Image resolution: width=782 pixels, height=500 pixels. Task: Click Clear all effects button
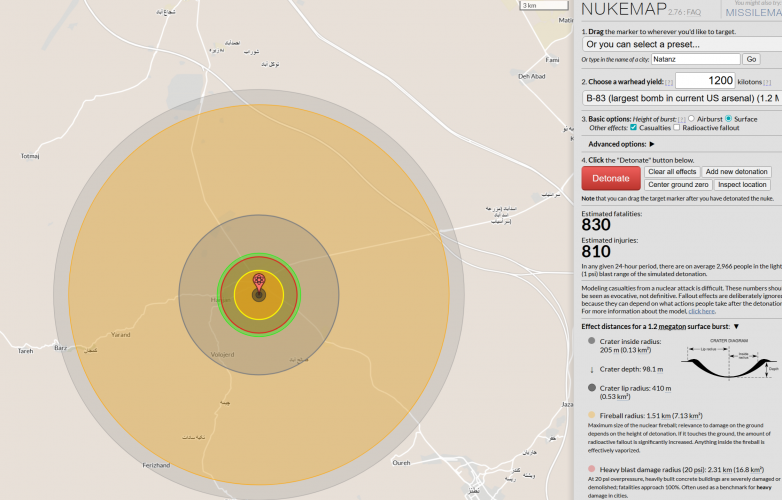pyautogui.click(x=671, y=172)
